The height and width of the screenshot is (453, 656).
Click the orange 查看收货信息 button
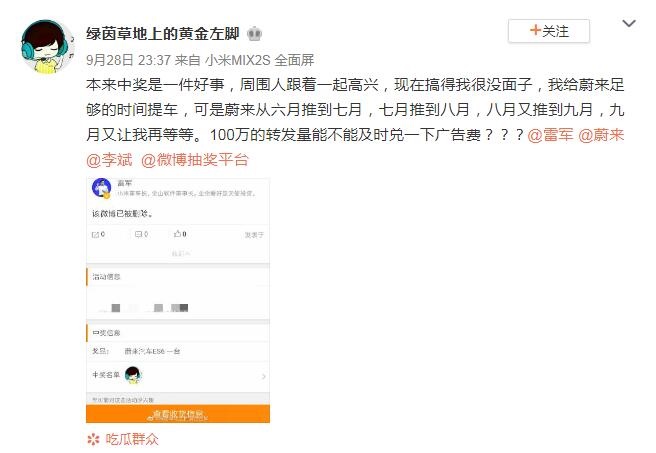[178, 414]
